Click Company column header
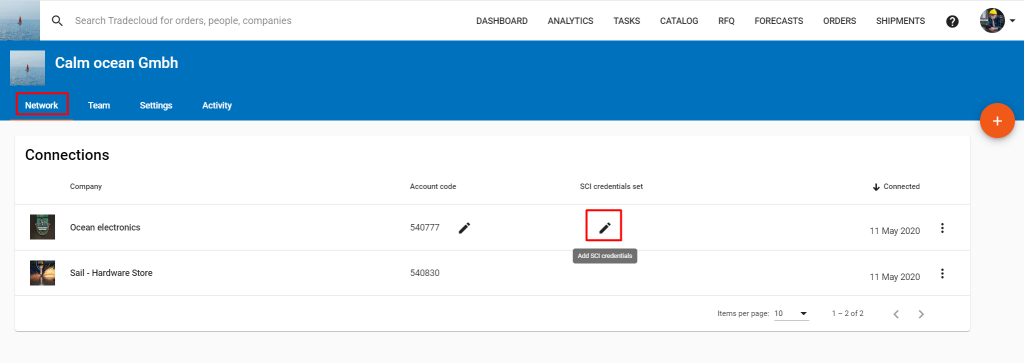This screenshot has width=1024, height=363. pyautogui.click(x=86, y=187)
